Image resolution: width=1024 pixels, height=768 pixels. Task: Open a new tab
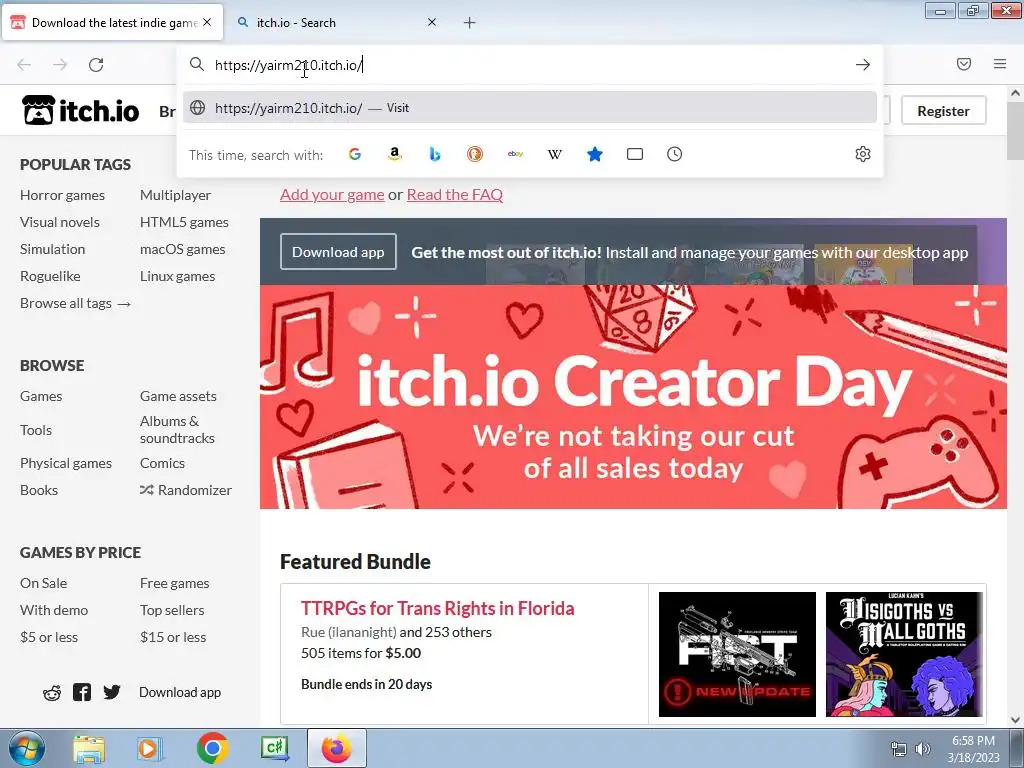pyautogui.click(x=470, y=23)
